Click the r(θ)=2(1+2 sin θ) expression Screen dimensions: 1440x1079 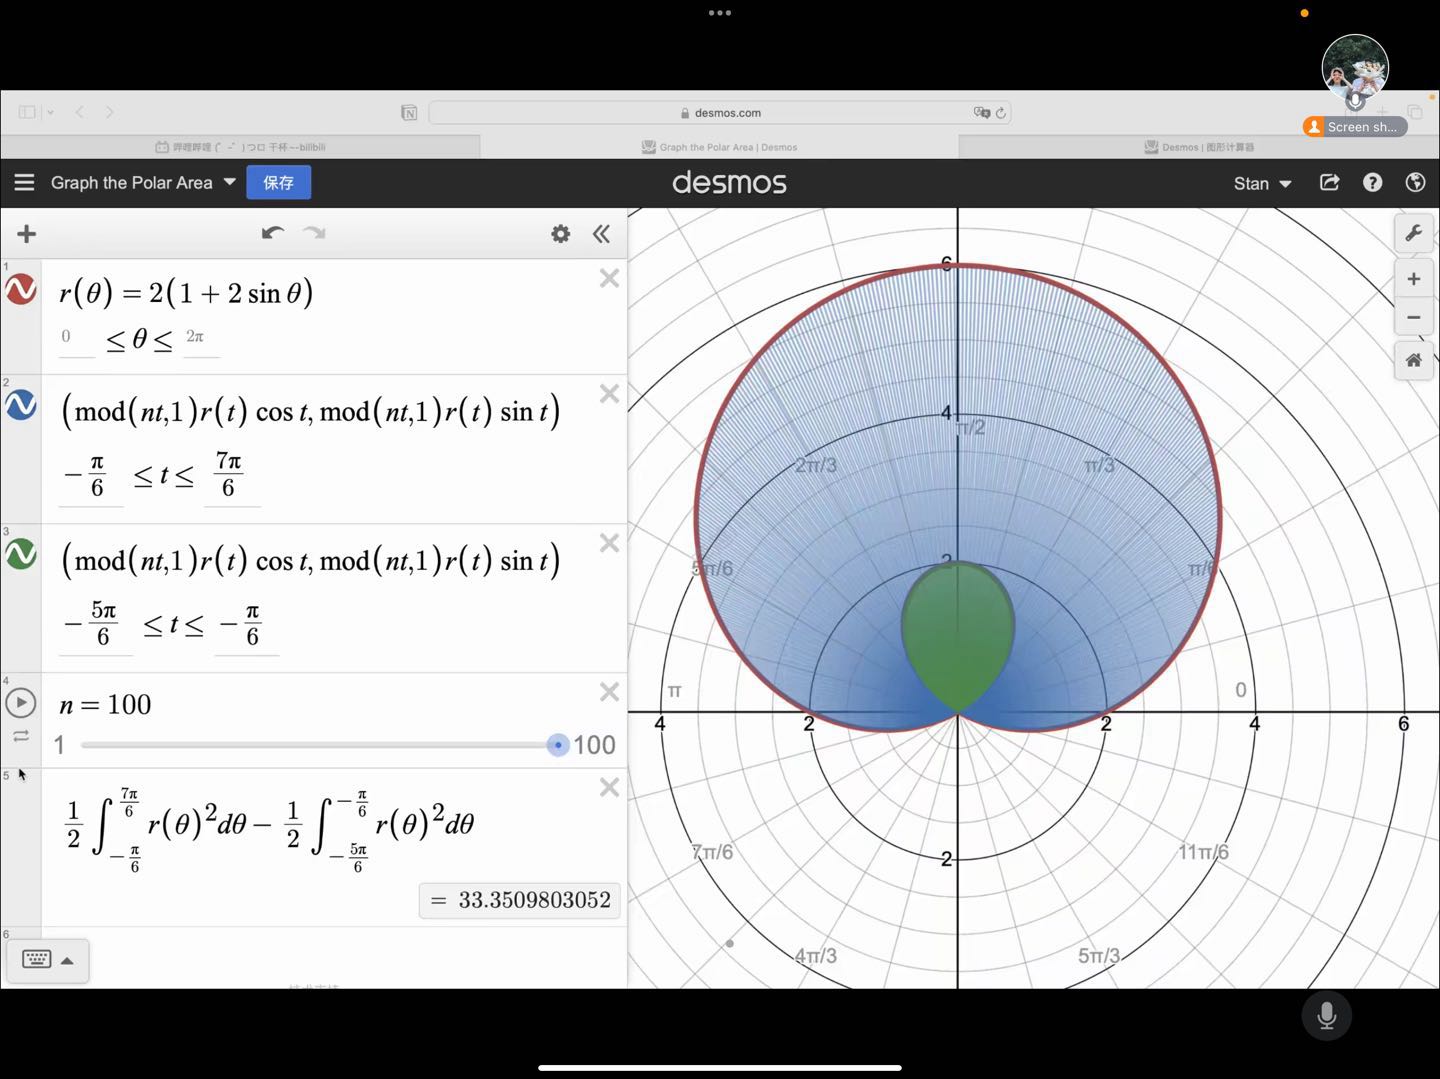(x=186, y=293)
